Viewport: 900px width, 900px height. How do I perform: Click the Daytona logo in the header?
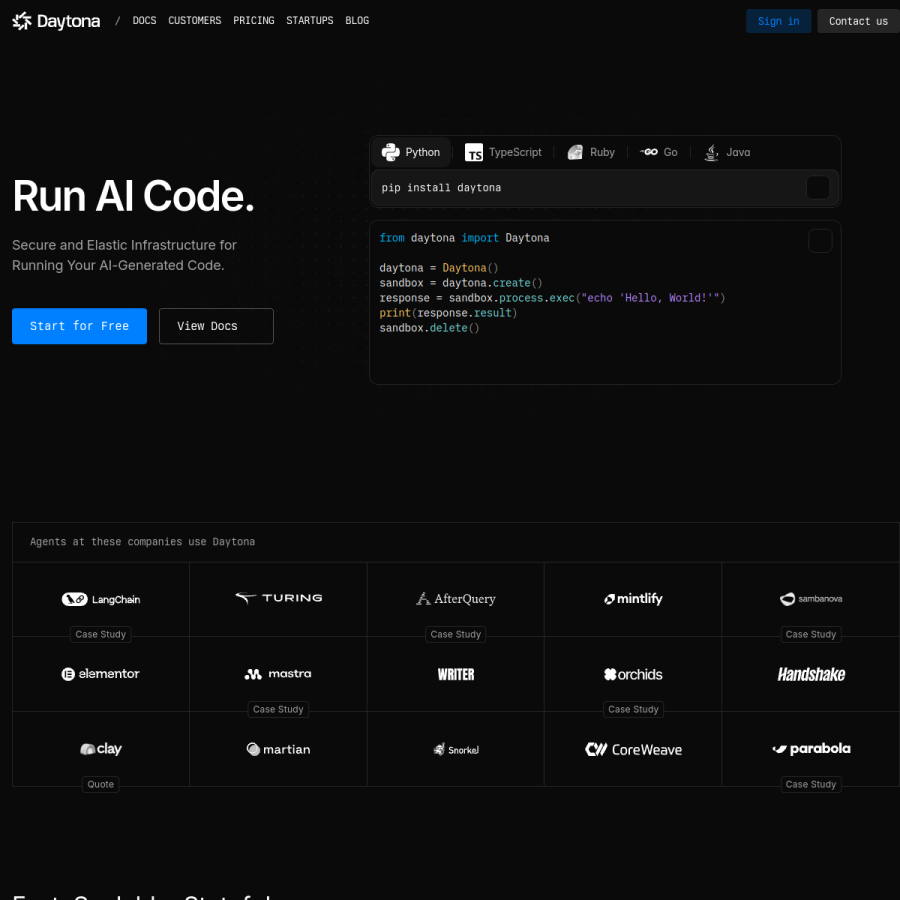point(56,21)
